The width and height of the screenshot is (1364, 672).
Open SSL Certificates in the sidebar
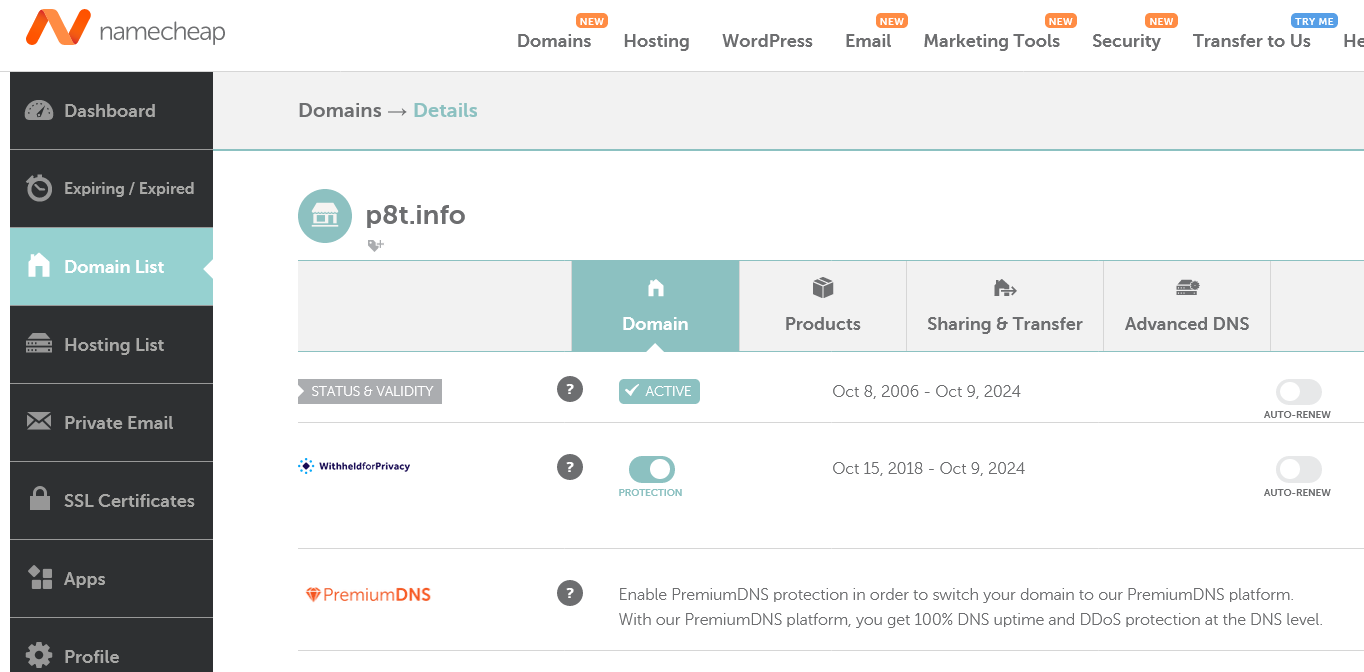(x=111, y=501)
